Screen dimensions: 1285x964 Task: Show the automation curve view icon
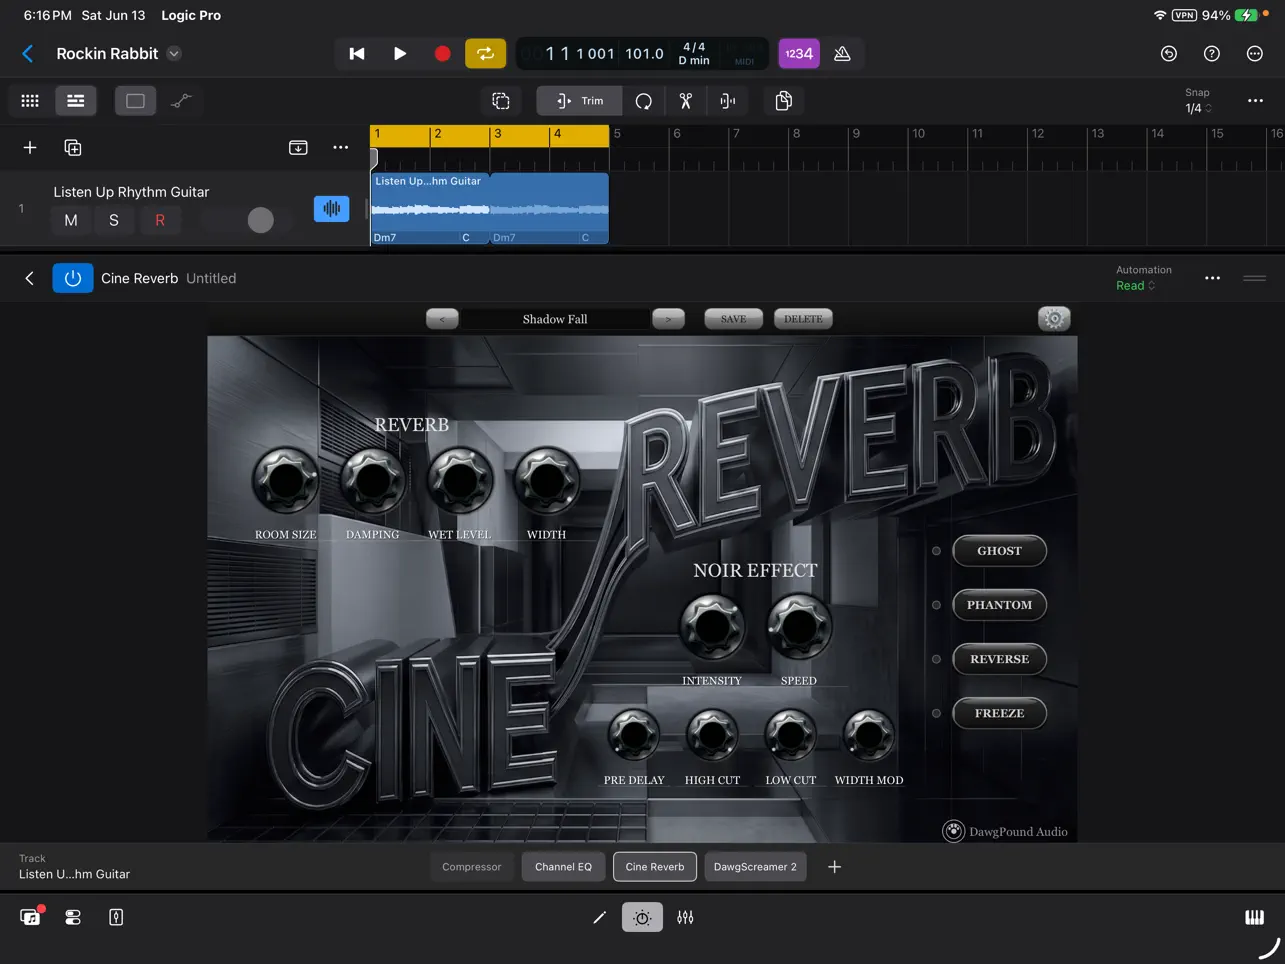(181, 101)
